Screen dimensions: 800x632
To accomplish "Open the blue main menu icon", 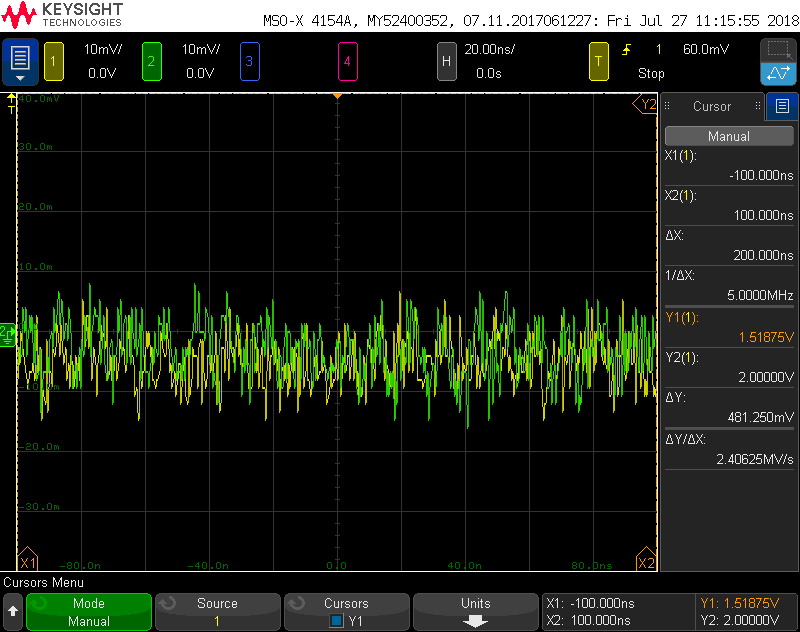I will [x=20, y=61].
